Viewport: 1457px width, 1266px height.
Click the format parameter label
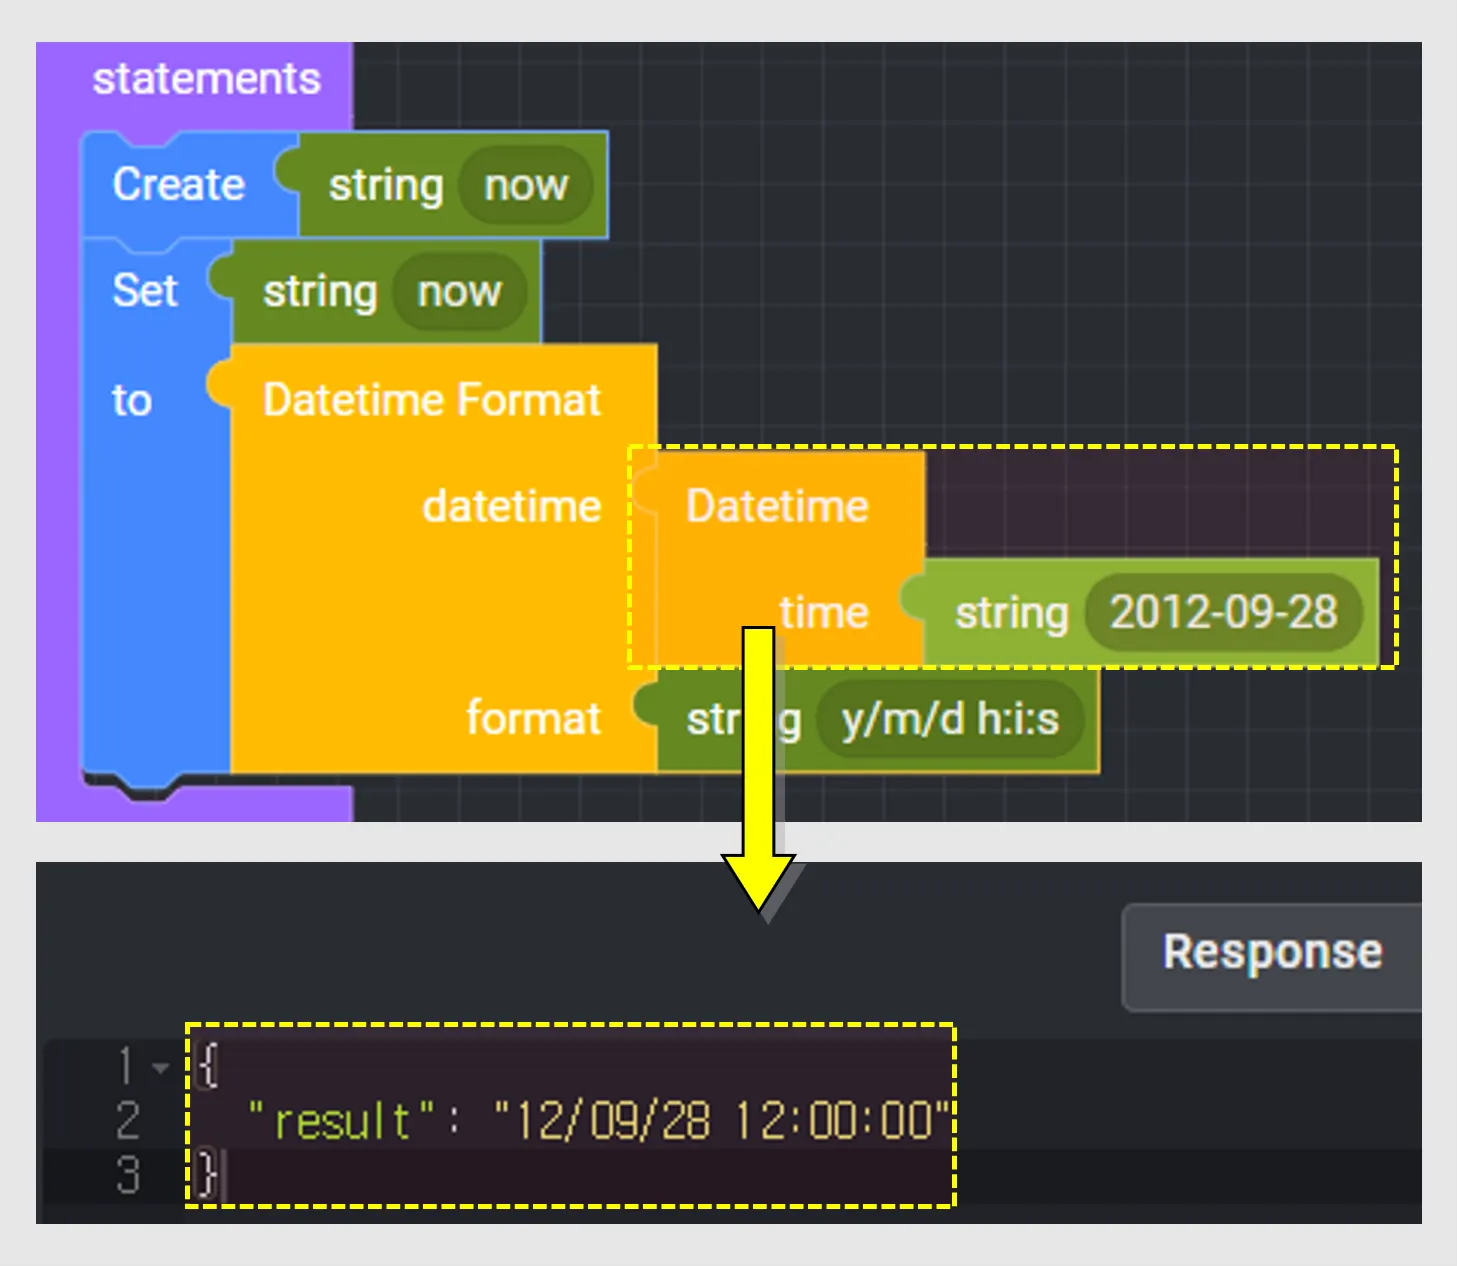[x=535, y=718]
